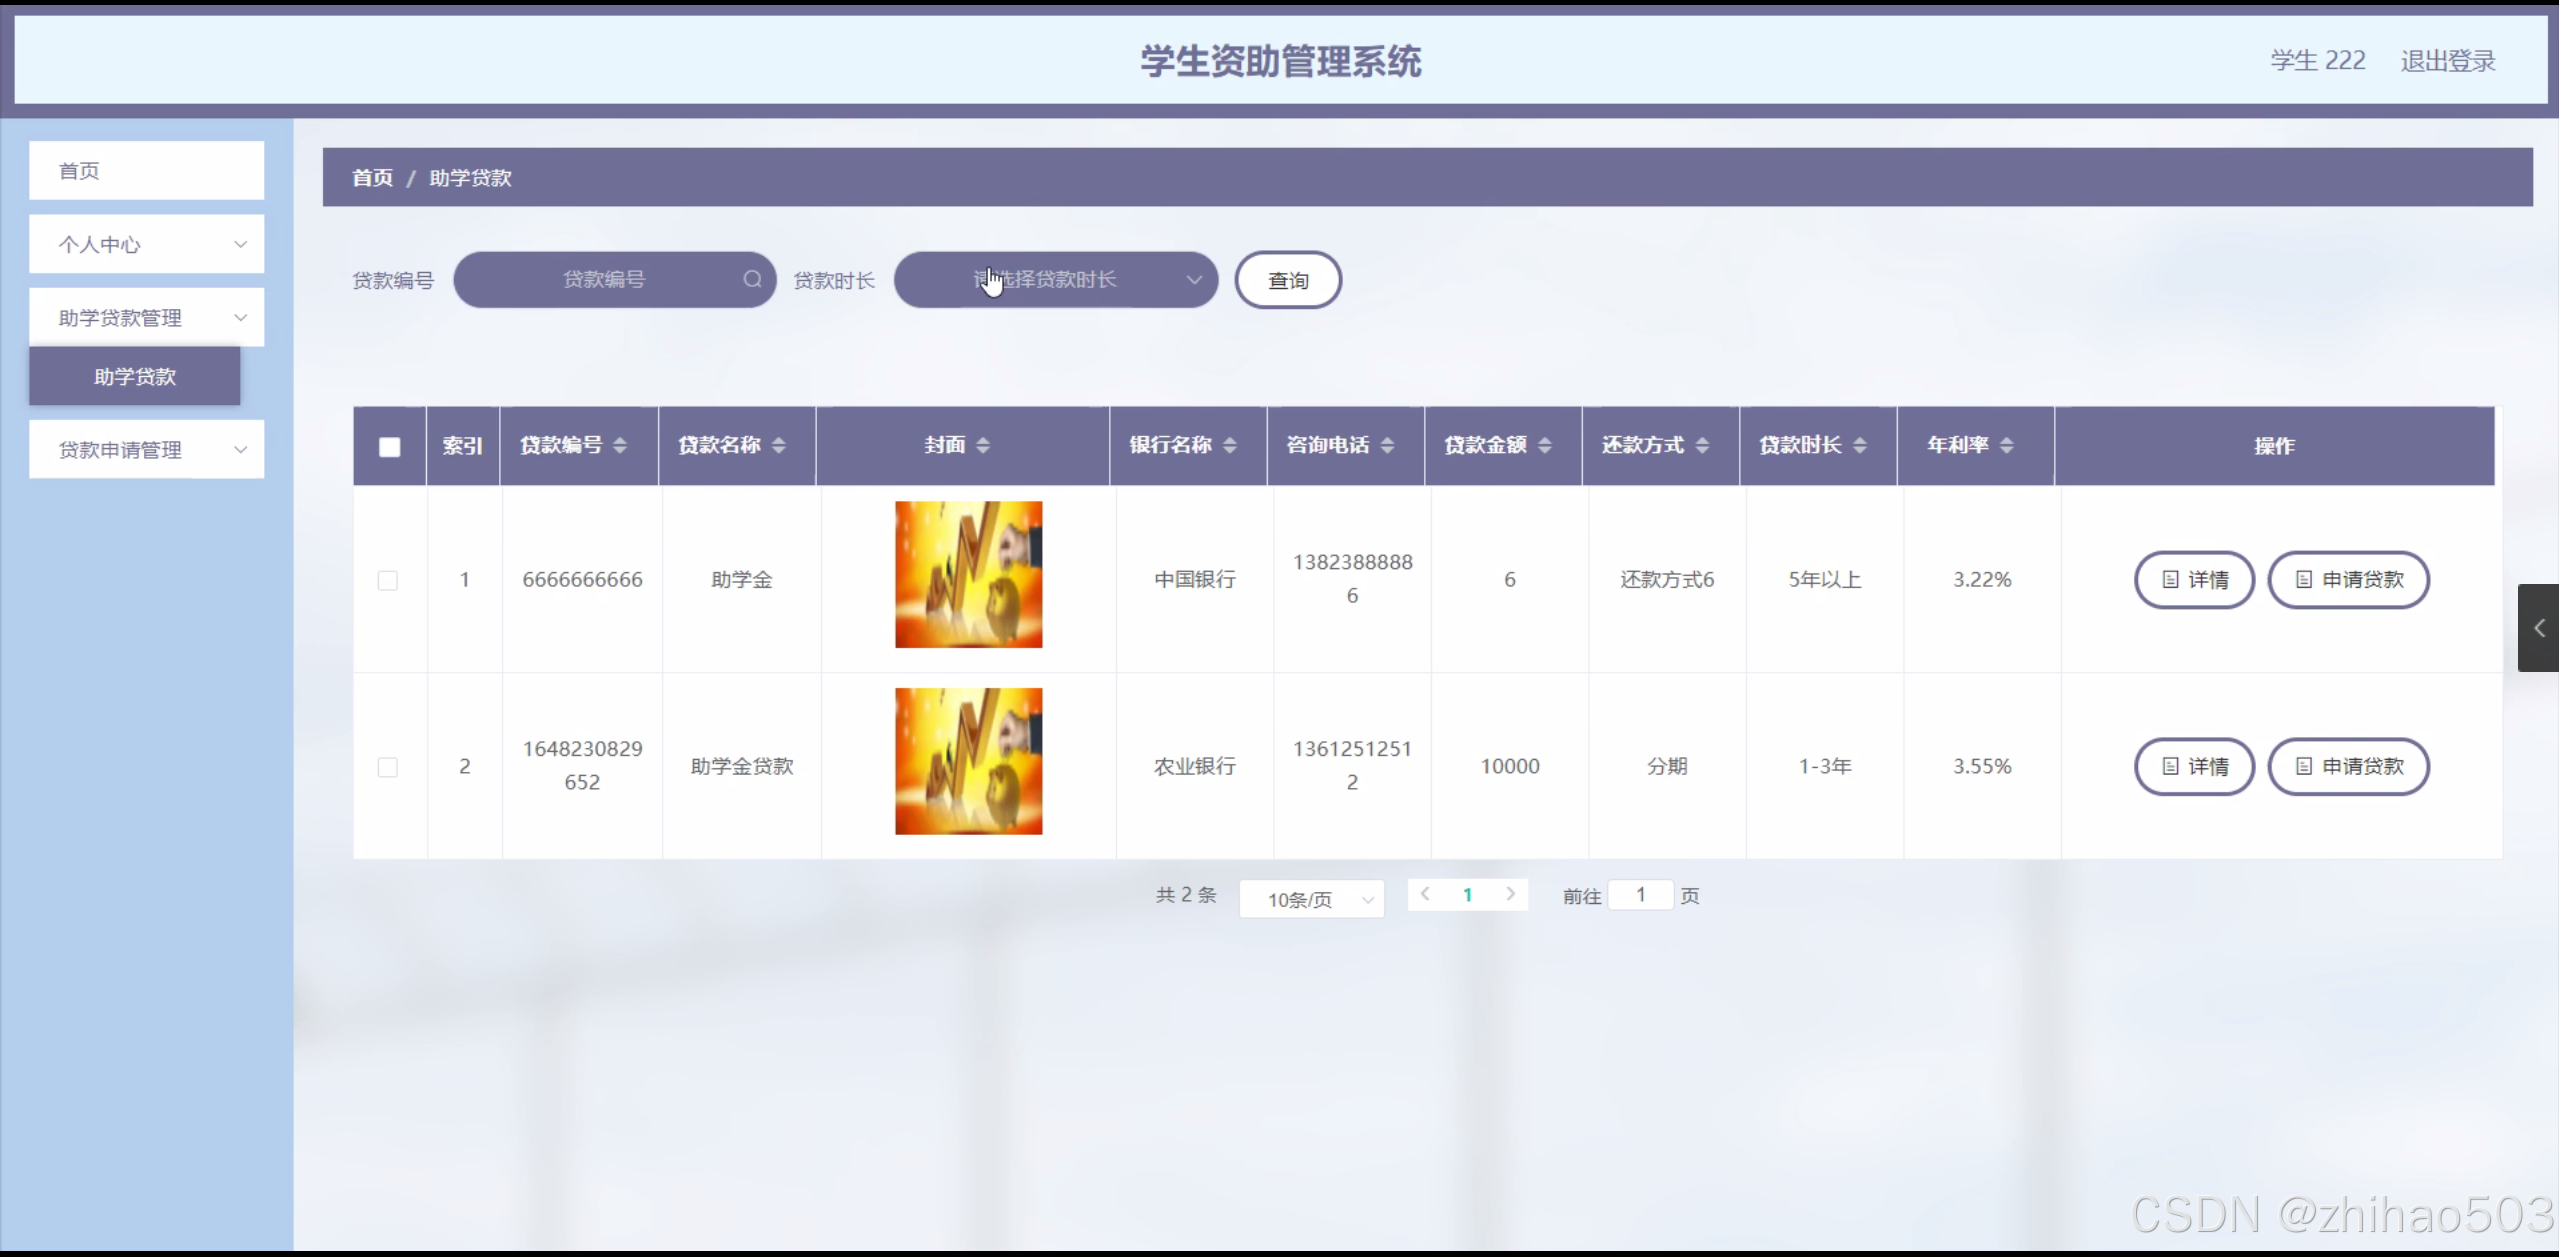Click the 查询 button
2559x1257 pixels.
[x=1288, y=281]
